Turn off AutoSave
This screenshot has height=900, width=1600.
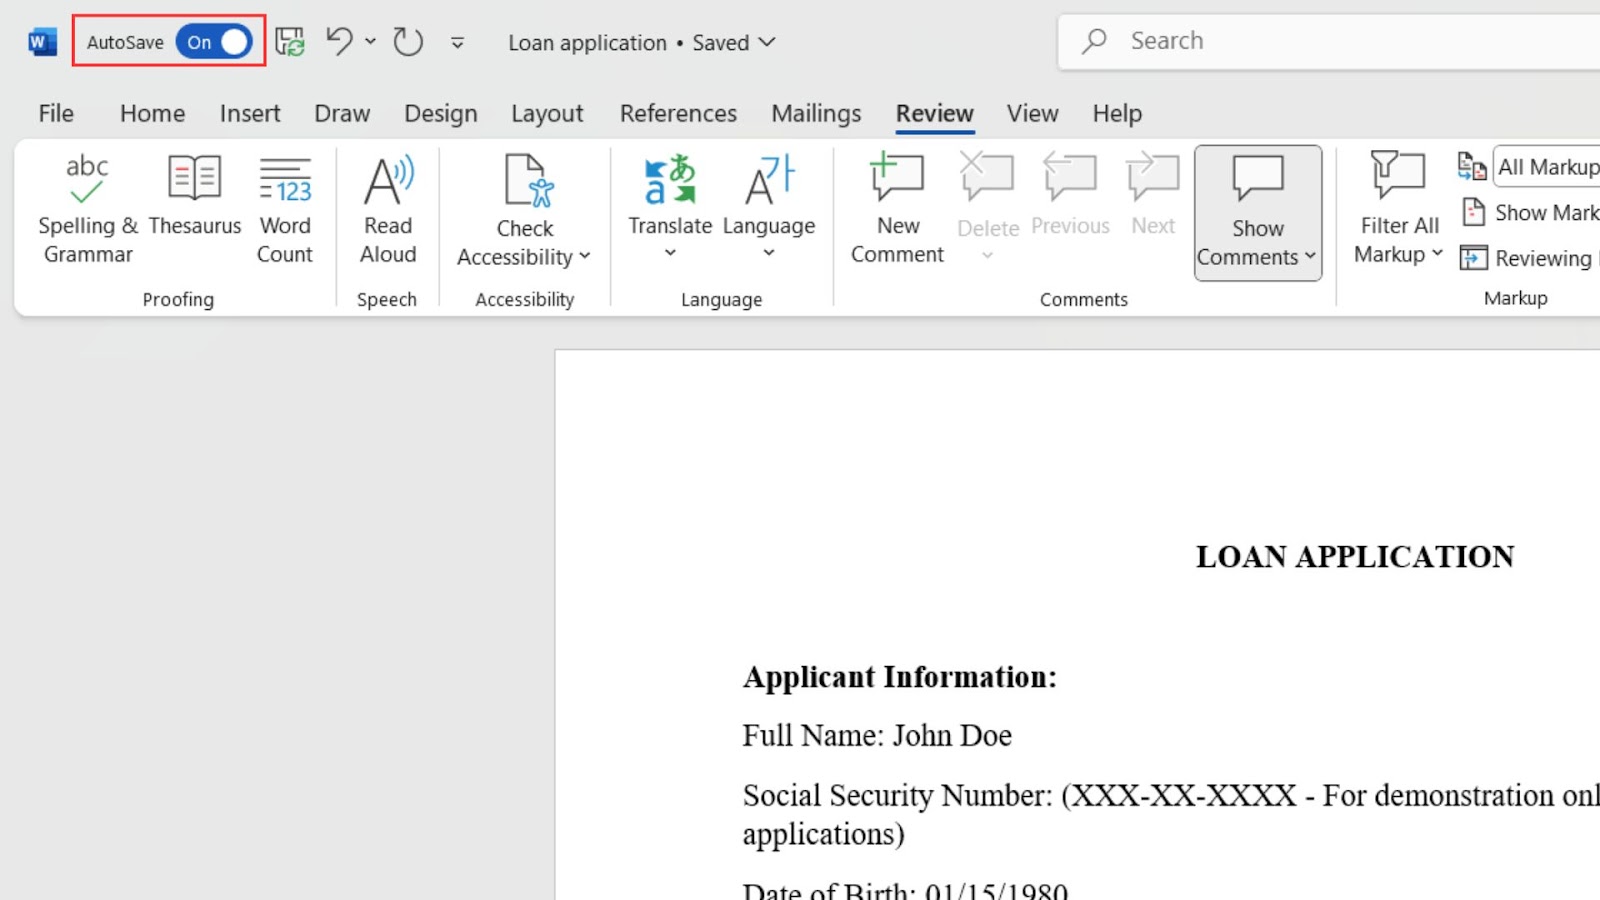tap(213, 41)
